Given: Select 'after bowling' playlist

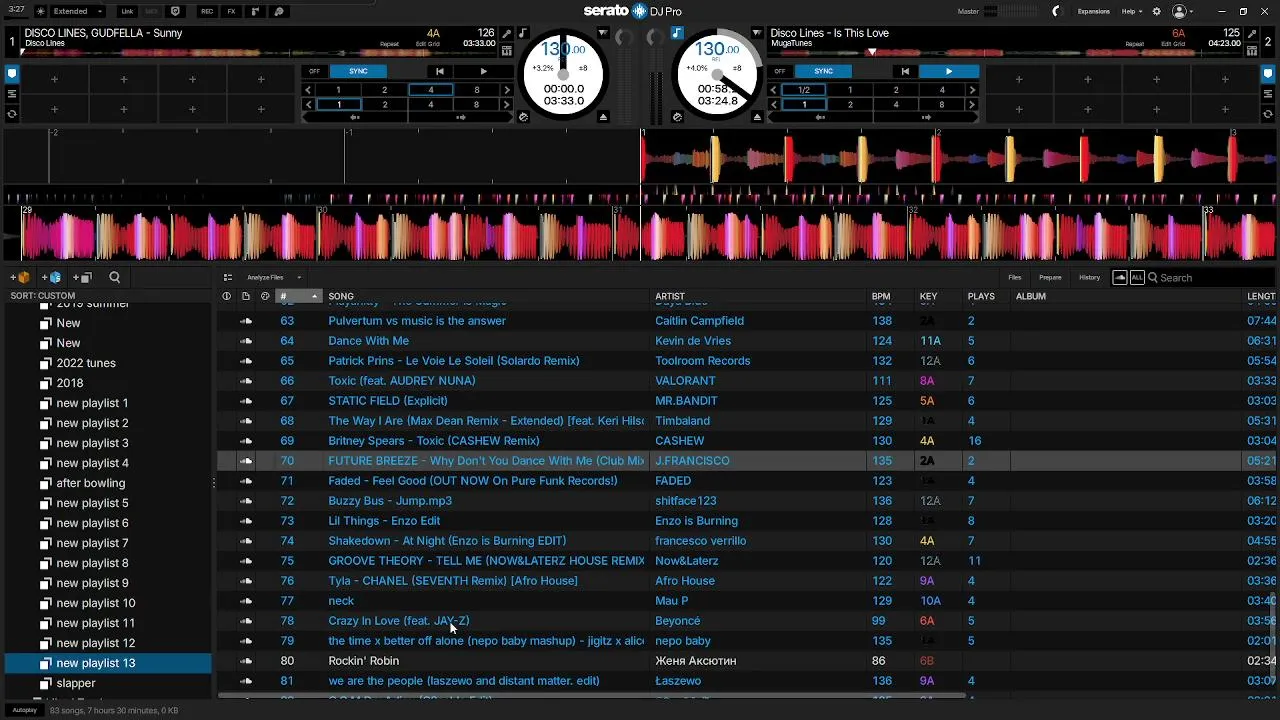Looking at the screenshot, I should pos(91,483).
